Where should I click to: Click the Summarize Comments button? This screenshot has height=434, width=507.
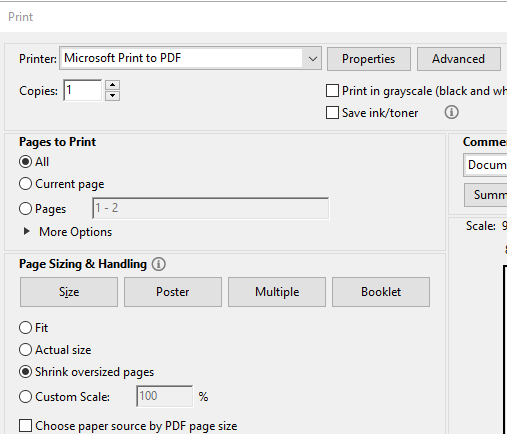coord(486,195)
